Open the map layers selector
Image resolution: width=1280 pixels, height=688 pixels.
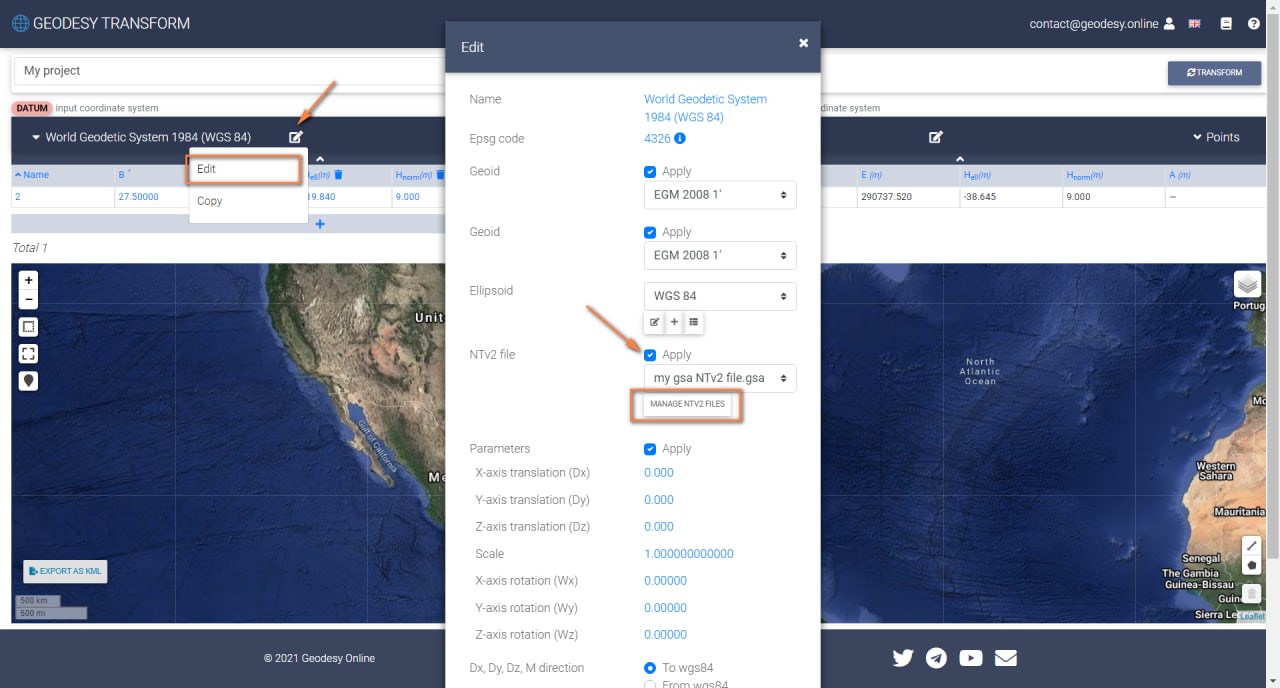click(x=1247, y=285)
